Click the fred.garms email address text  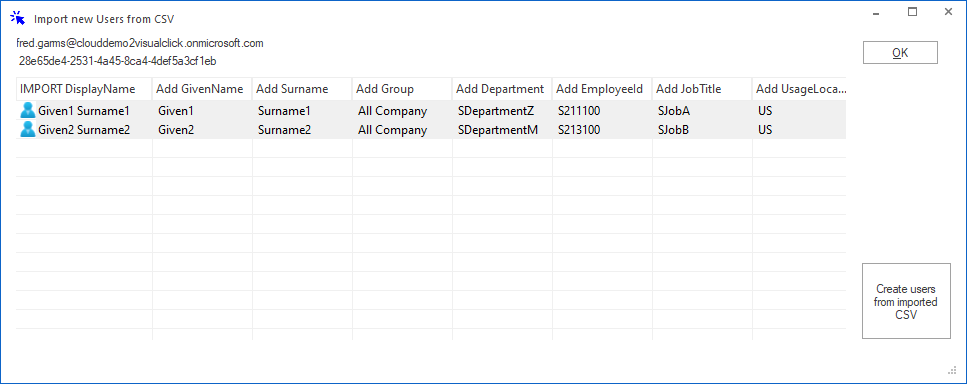pyautogui.click(x=140, y=43)
